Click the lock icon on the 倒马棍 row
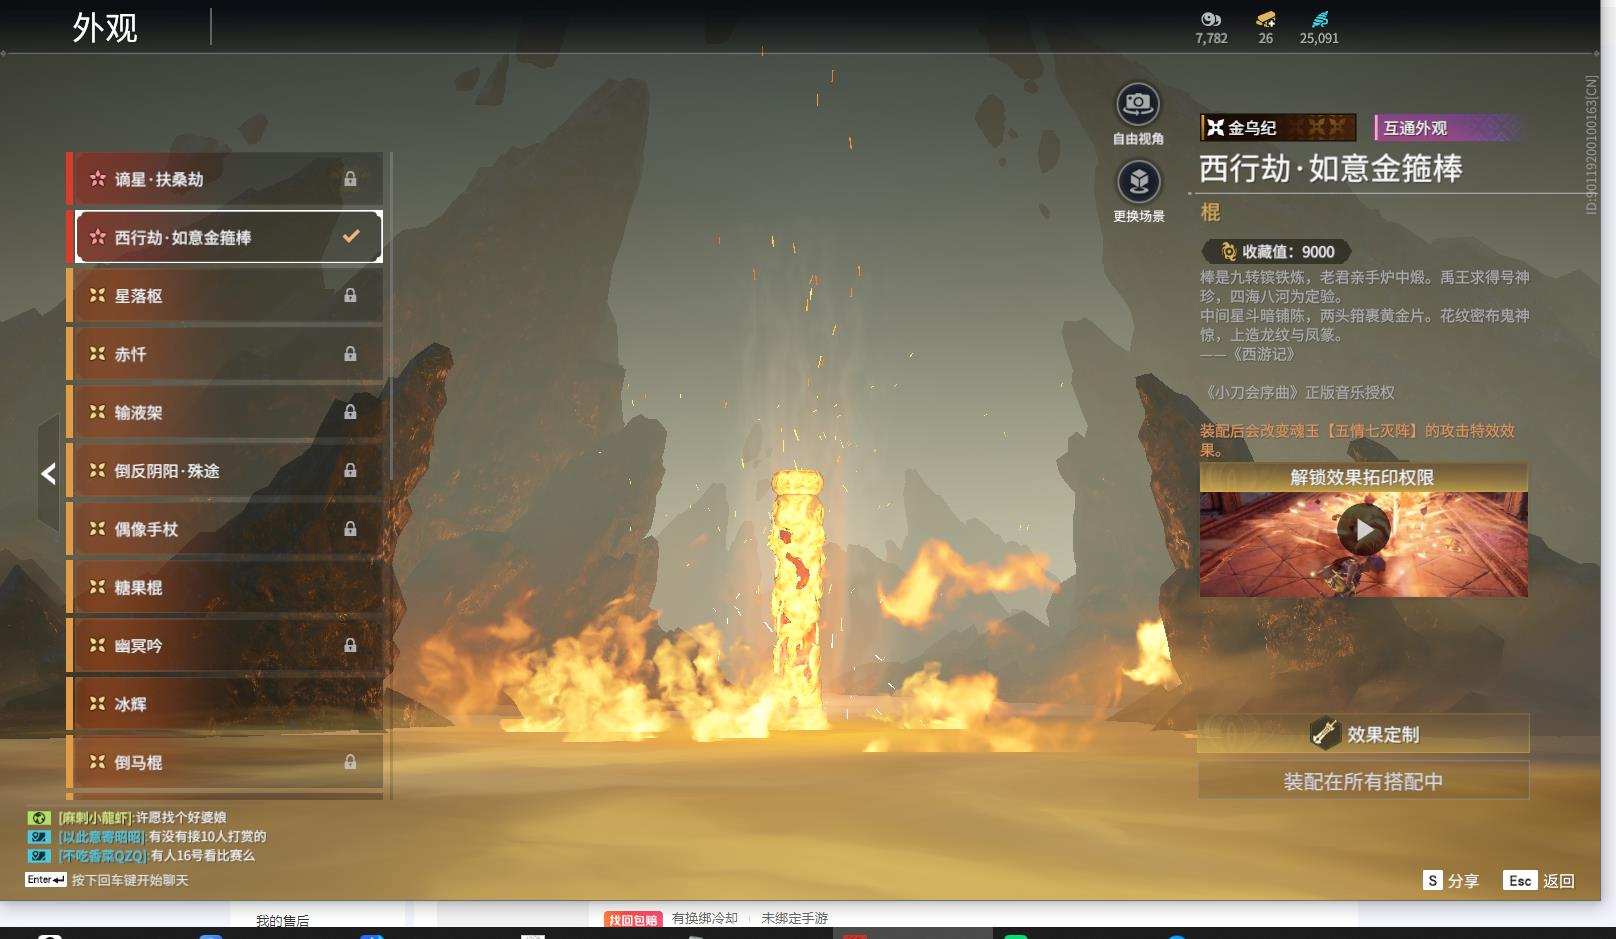The width and height of the screenshot is (1616, 939). (x=350, y=762)
